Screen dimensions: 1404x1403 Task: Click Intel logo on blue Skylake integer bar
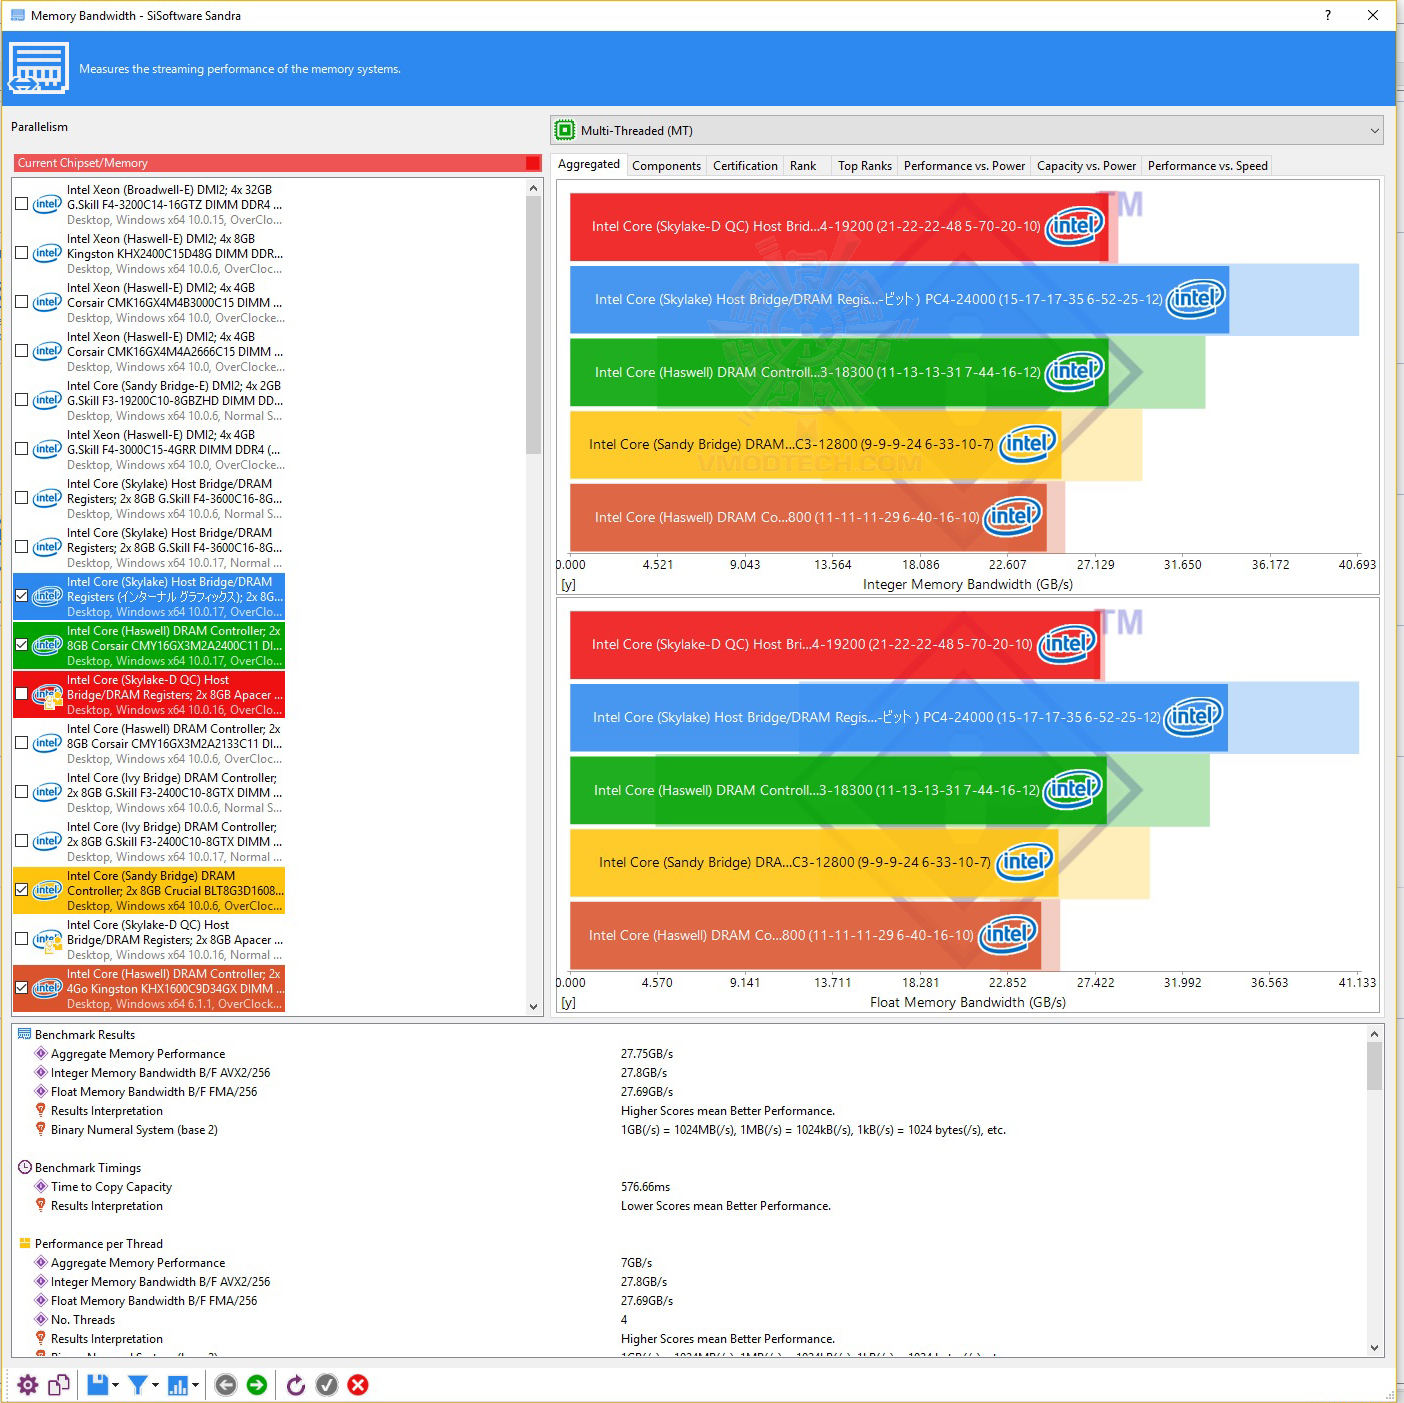(1196, 298)
